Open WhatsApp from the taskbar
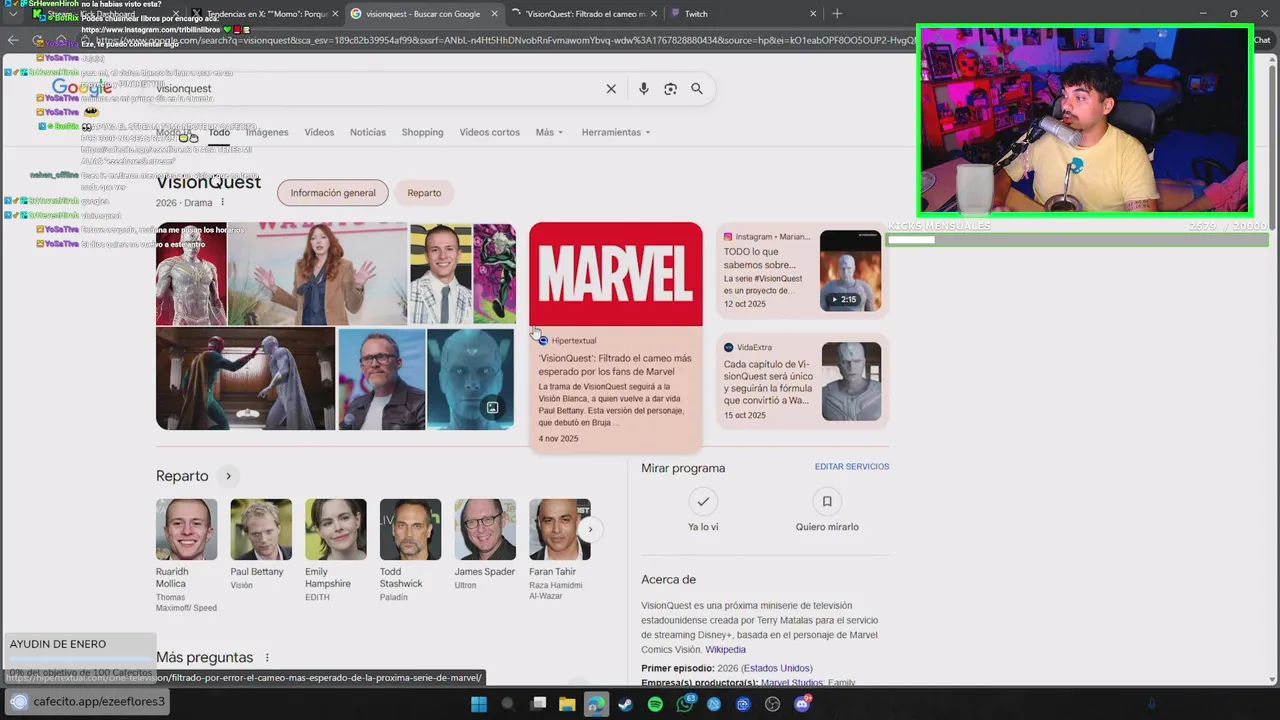Viewport: 1280px width, 720px height. coord(685,704)
